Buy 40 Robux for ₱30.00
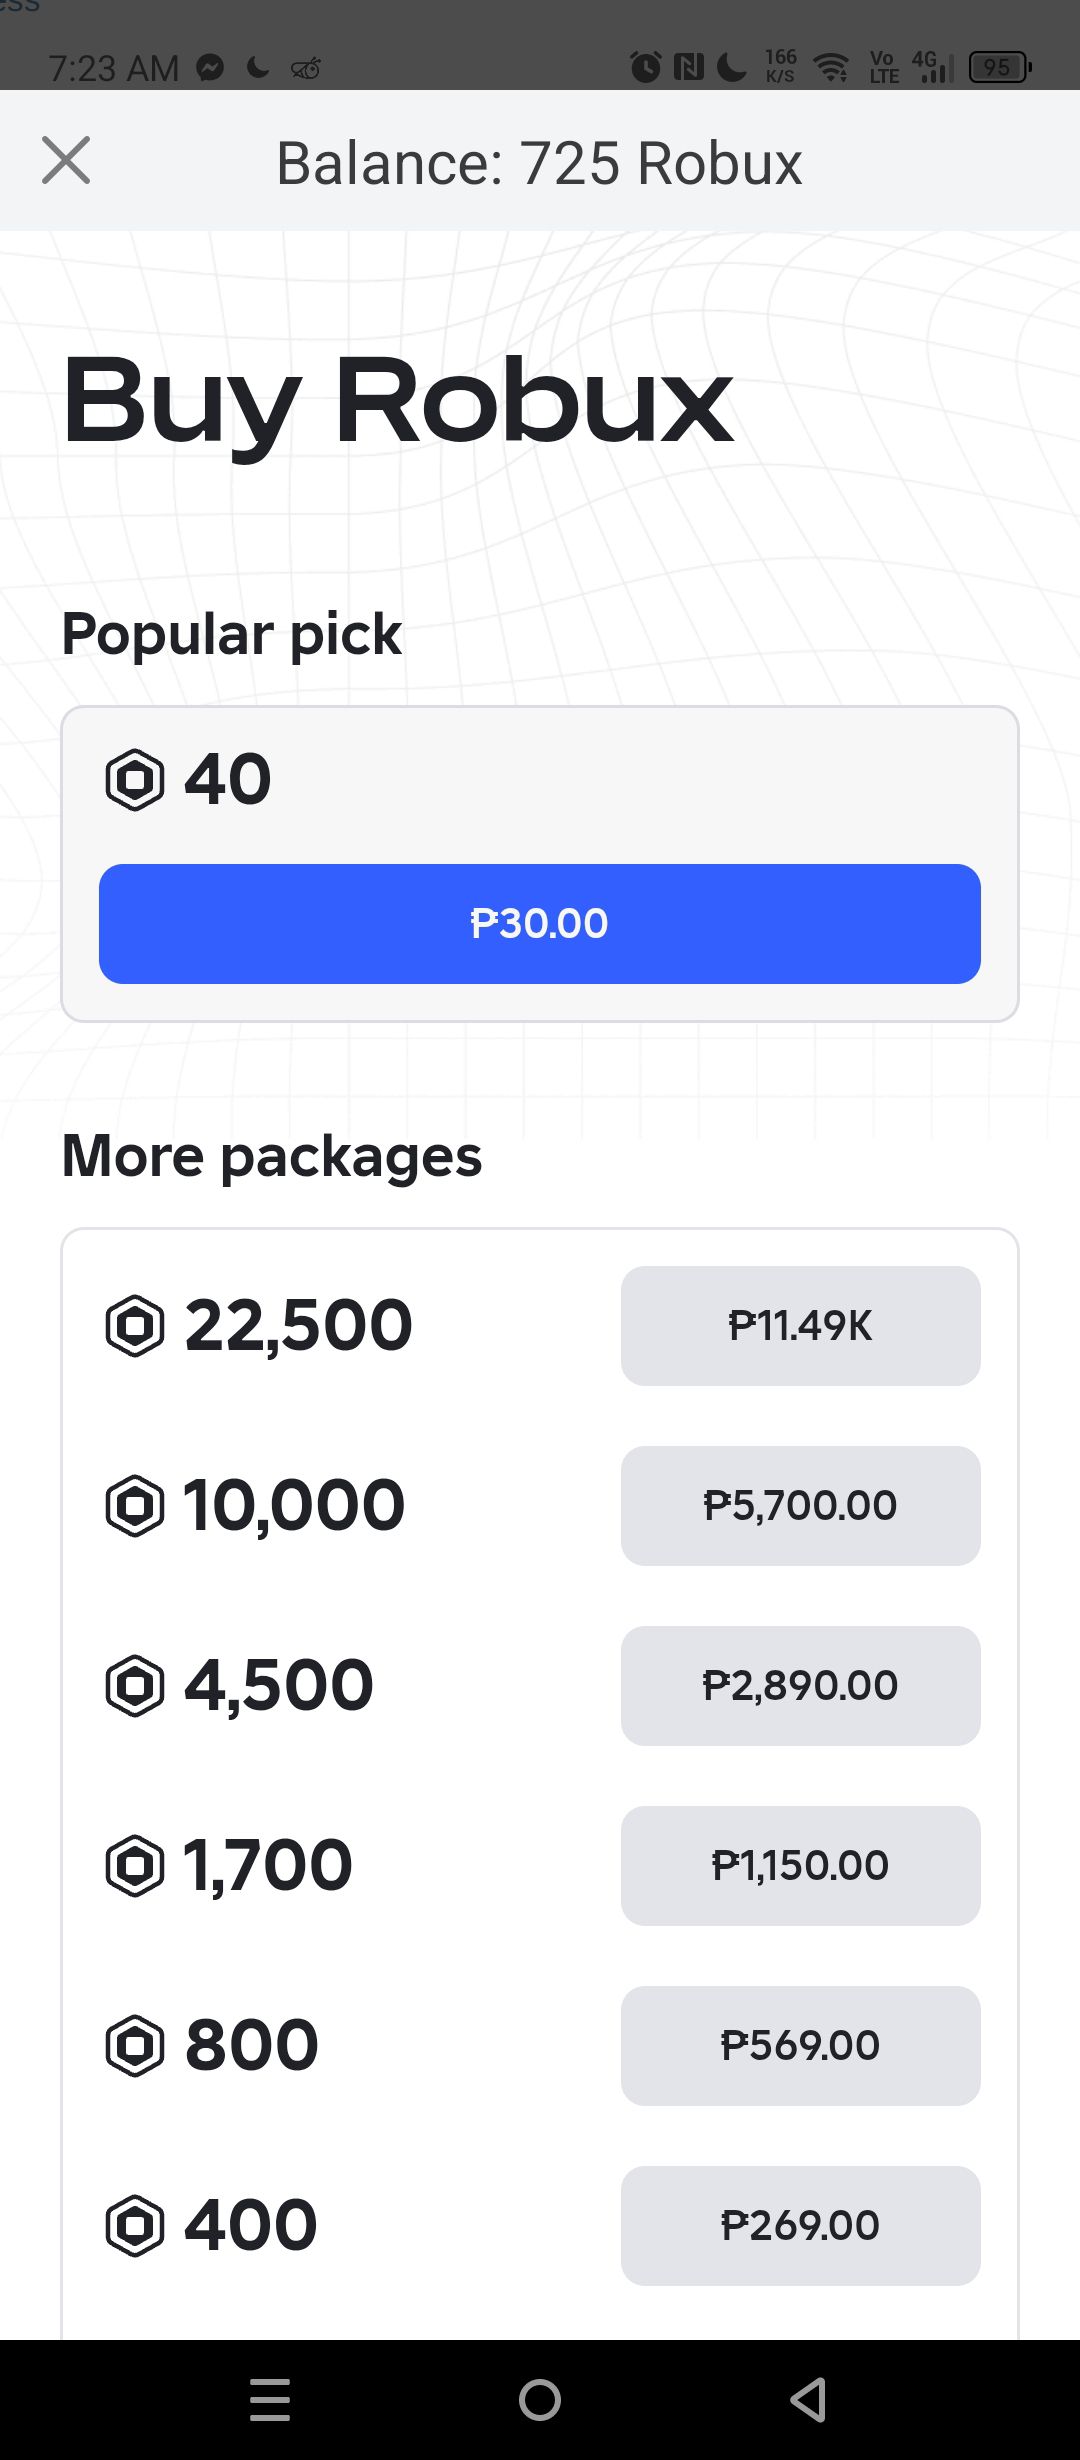 [x=540, y=924]
